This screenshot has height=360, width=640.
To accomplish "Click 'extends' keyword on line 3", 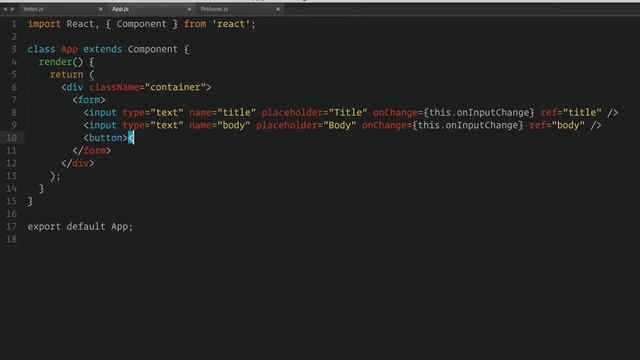I will pos(102,49).
